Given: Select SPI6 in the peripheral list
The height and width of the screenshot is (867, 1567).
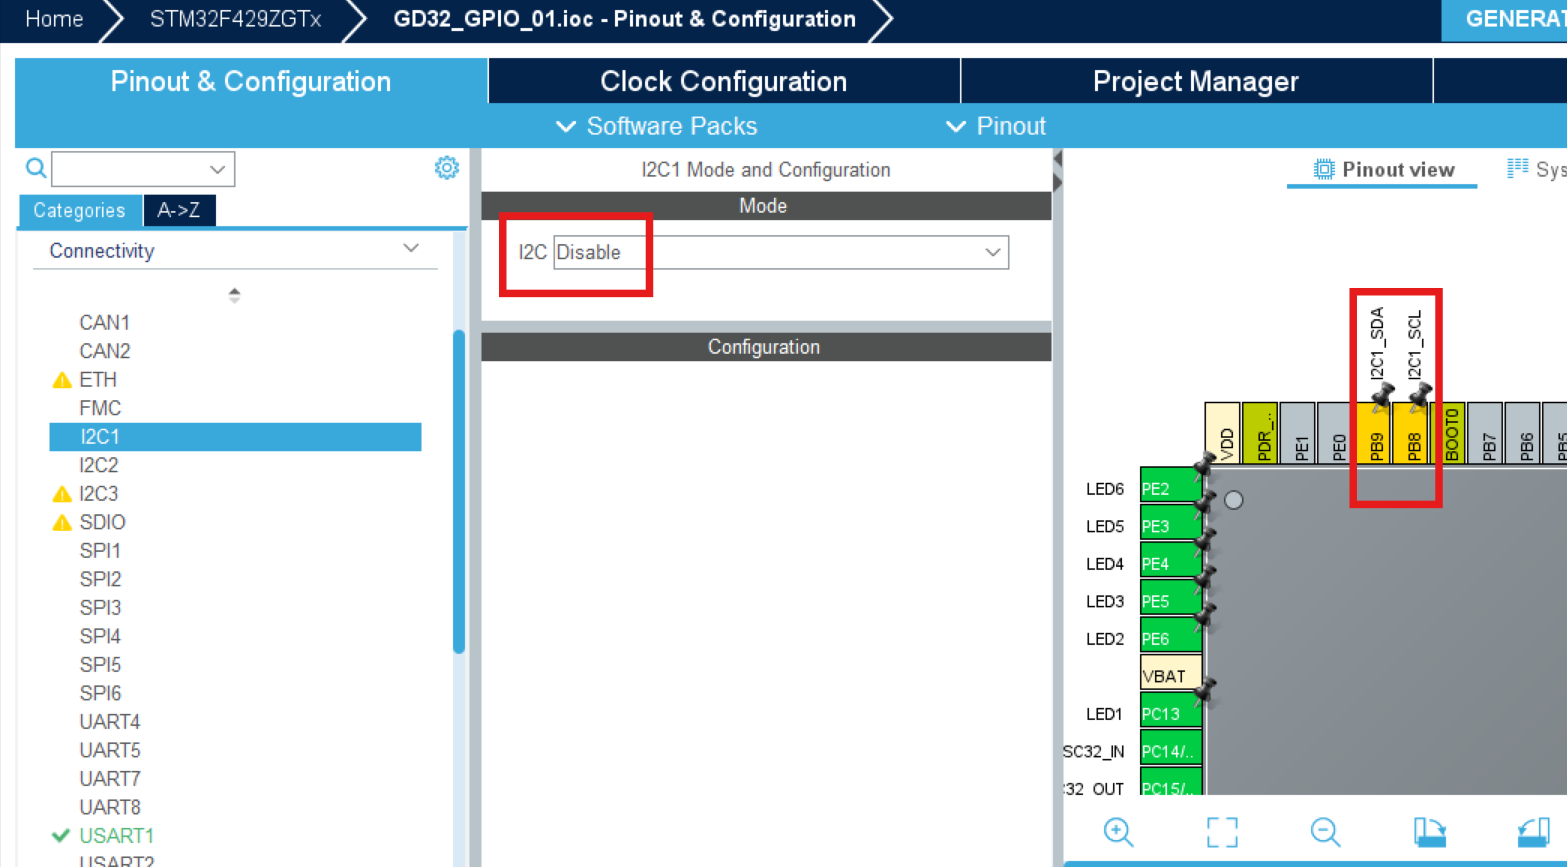Looking at the screenshot, I should pyautogui.click(x=100, y=693).
